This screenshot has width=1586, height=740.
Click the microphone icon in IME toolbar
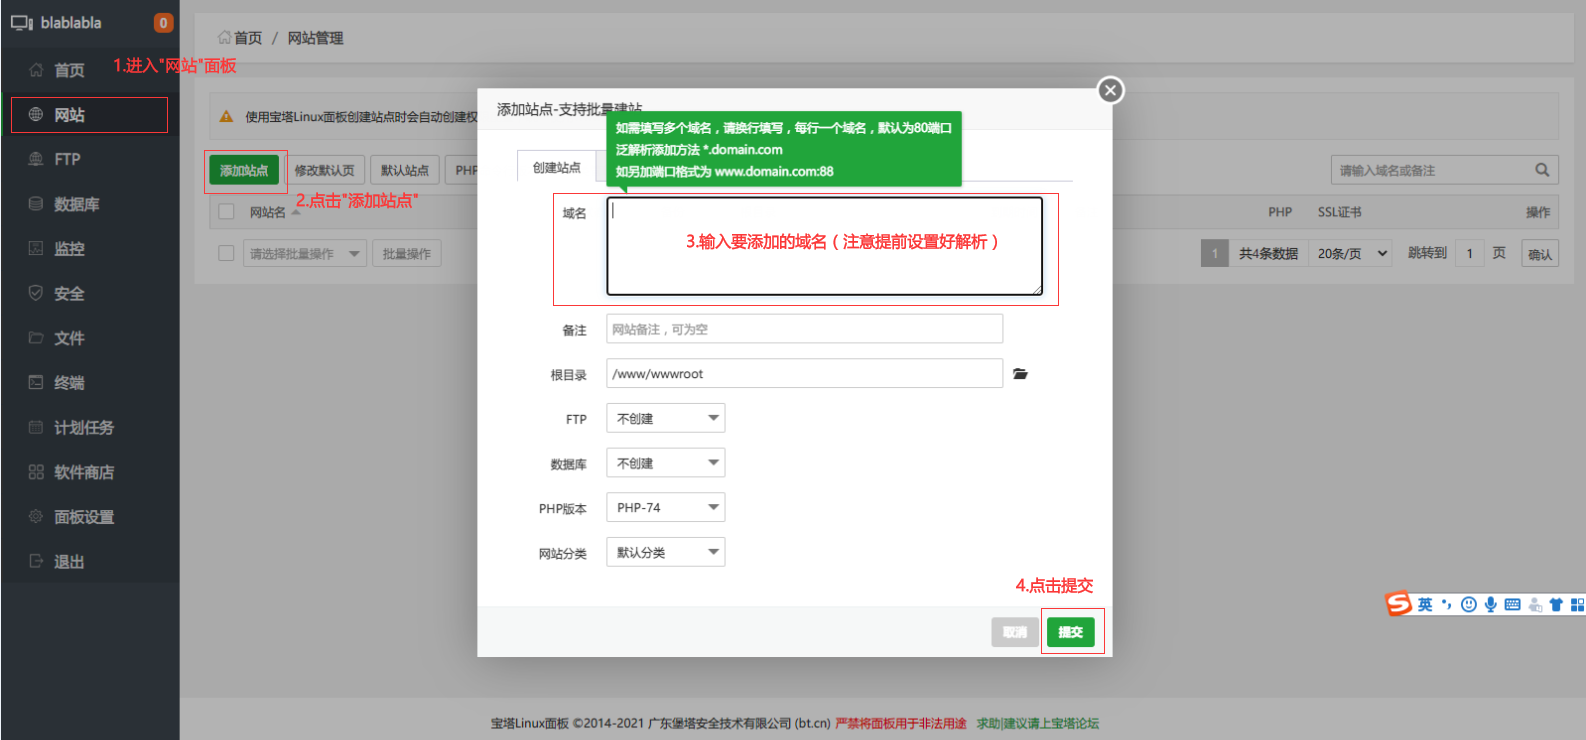pos(1490,604)
